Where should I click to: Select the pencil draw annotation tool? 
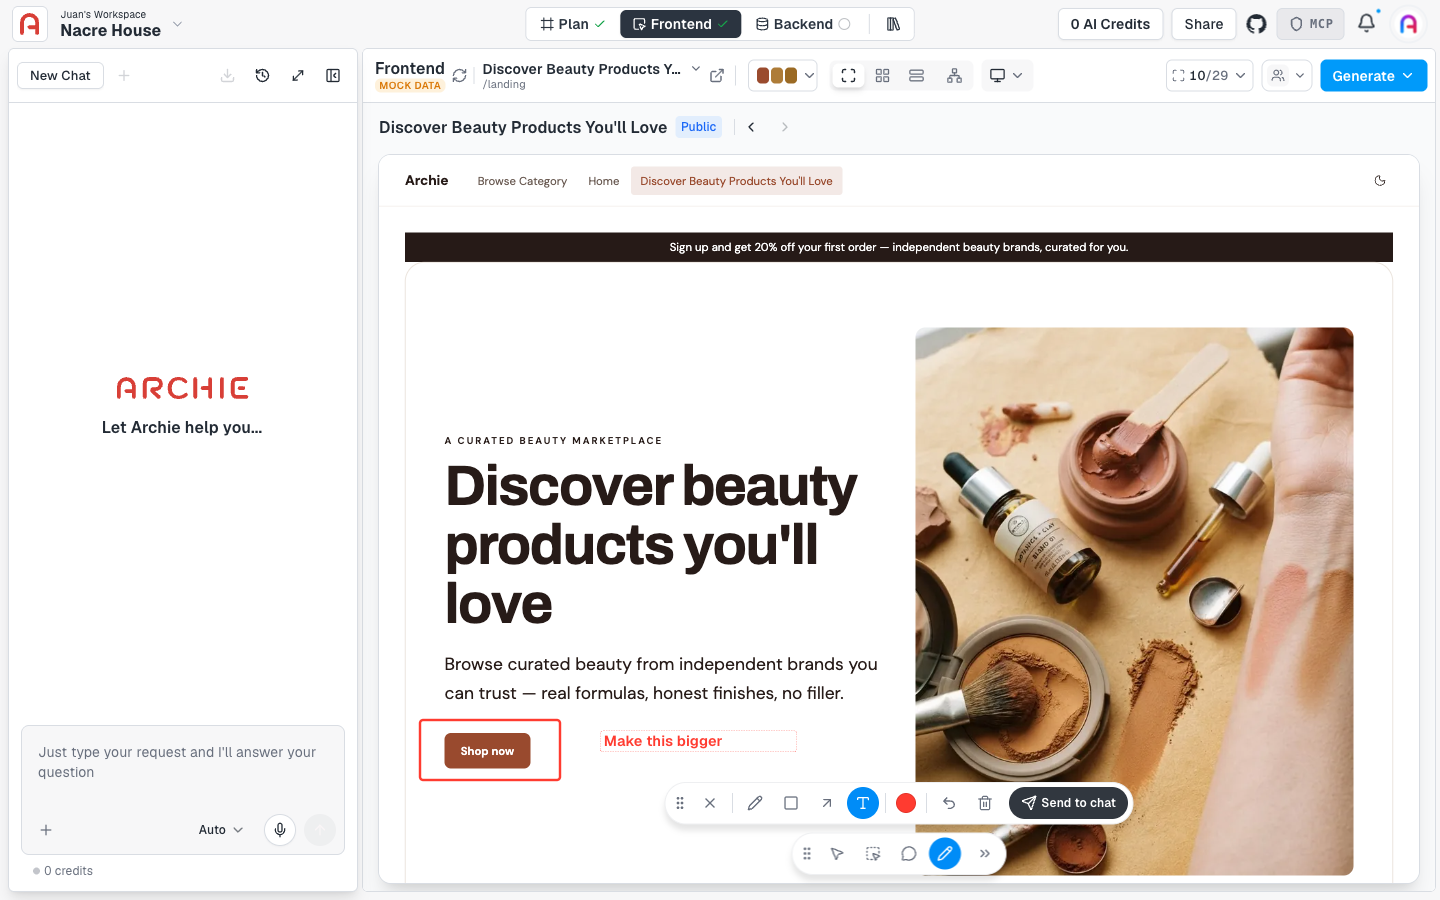pyautogui.click(x=755, y=803)
